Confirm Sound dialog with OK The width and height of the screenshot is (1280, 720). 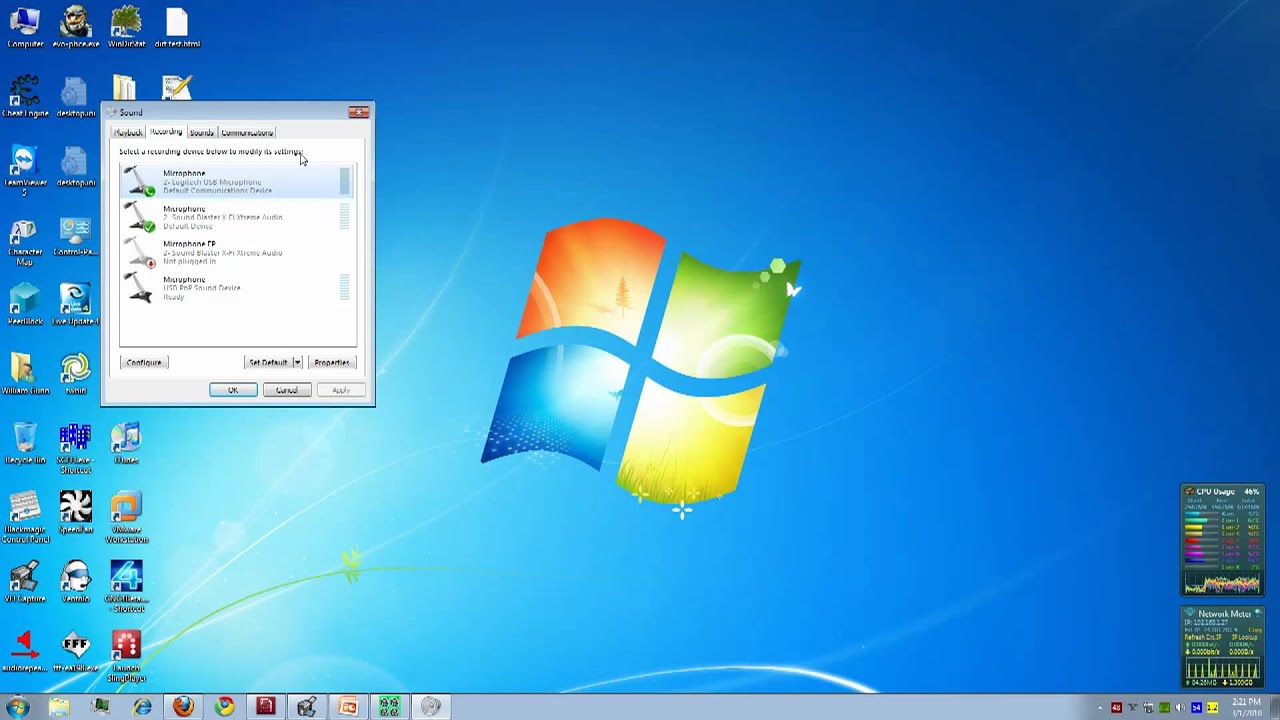(x=233, y=390)
